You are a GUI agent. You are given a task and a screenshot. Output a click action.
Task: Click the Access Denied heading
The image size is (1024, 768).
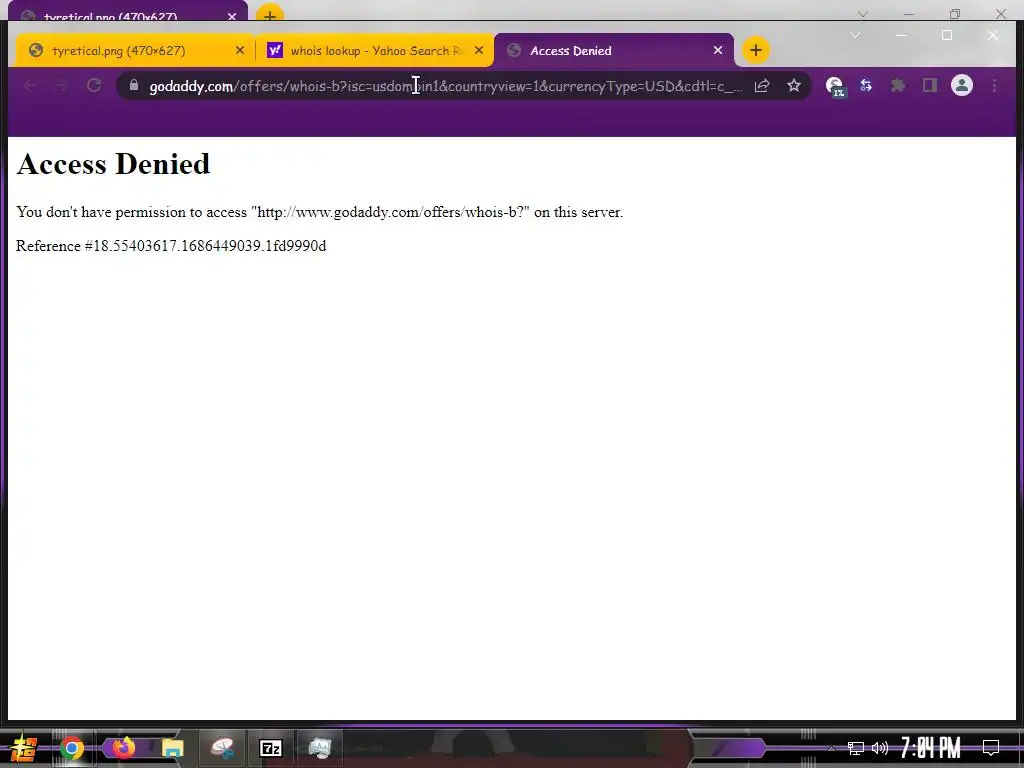114,164
